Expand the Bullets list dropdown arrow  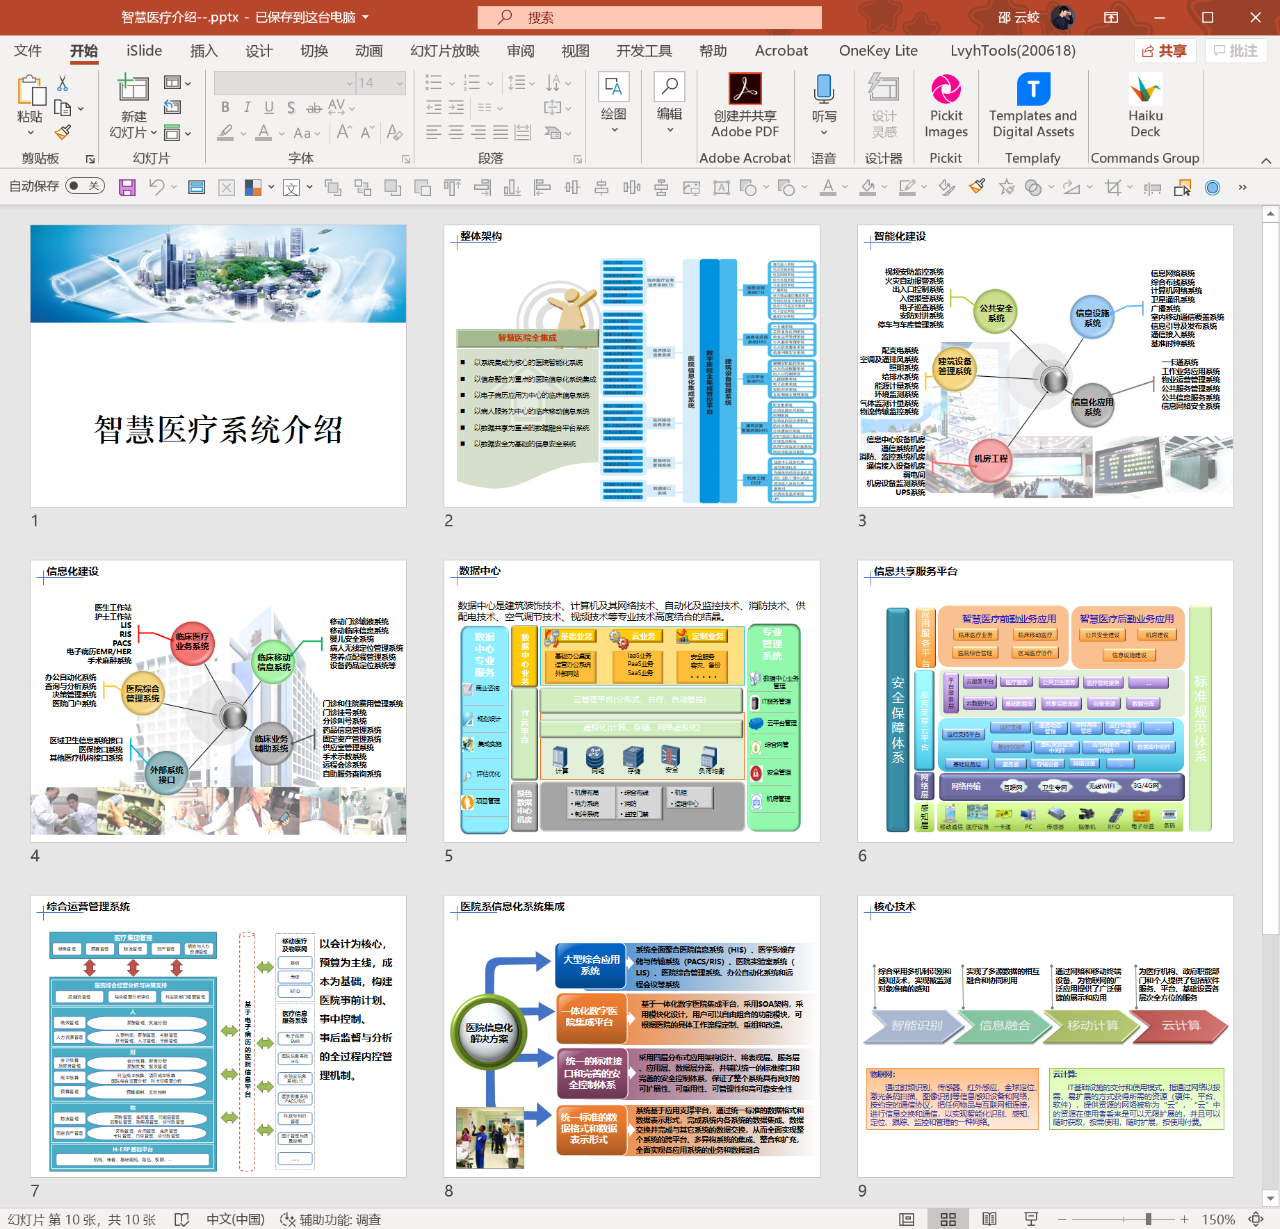[x=452, y=83]
